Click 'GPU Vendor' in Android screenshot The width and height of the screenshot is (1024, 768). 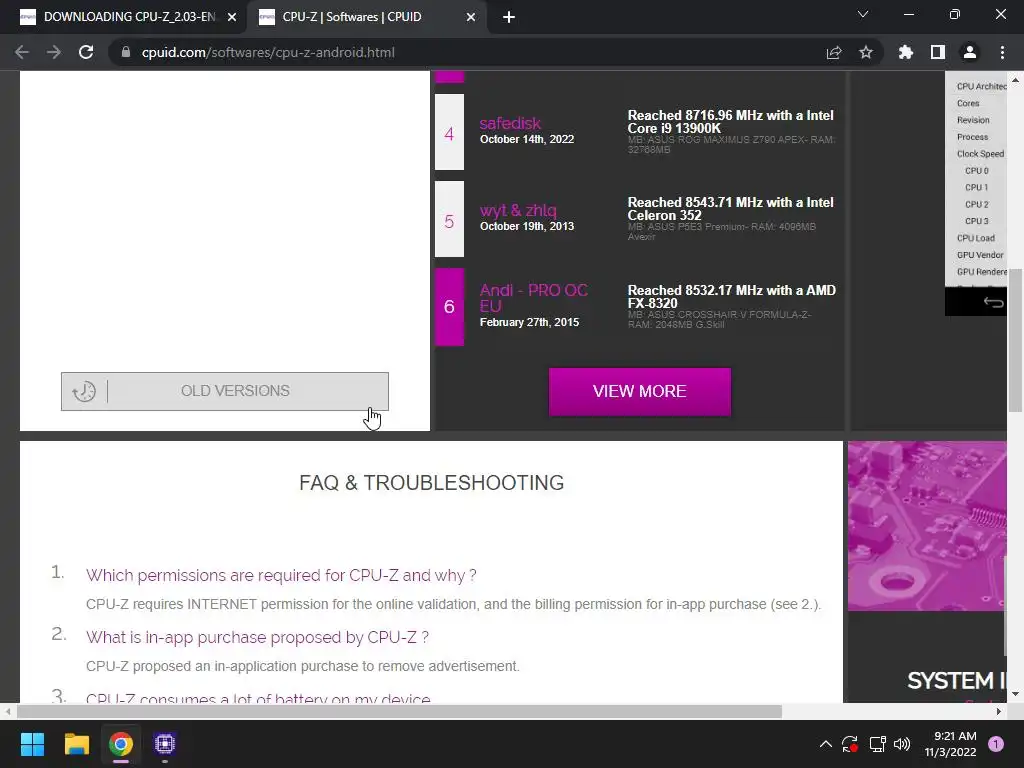[980, 255]
